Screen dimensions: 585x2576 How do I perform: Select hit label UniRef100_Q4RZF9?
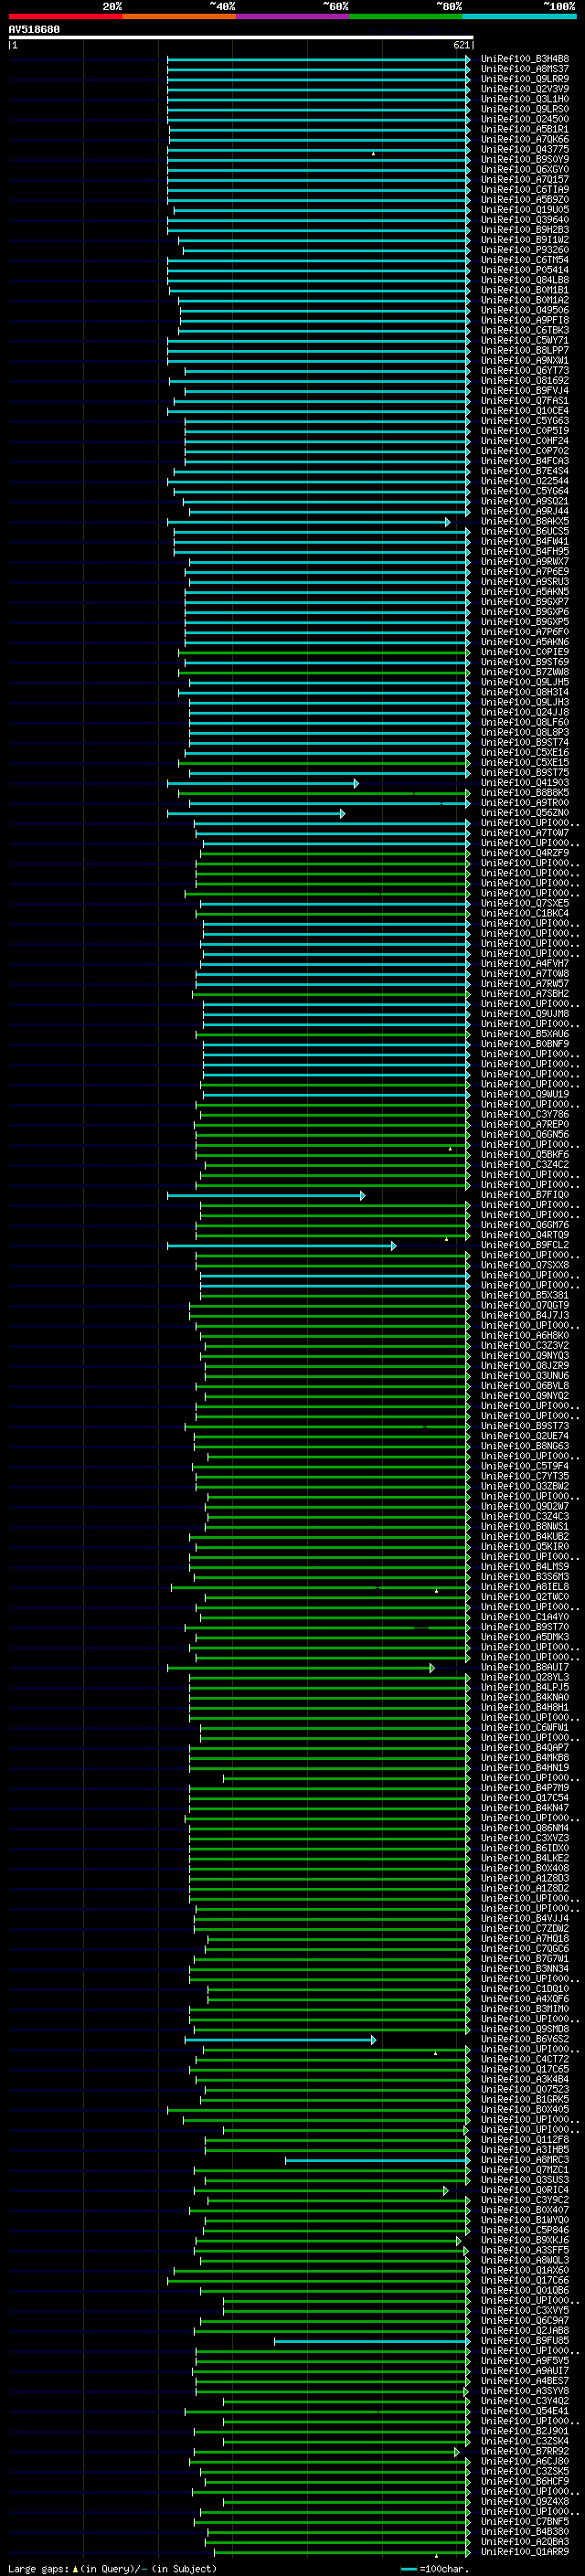[x=525, y=853]
